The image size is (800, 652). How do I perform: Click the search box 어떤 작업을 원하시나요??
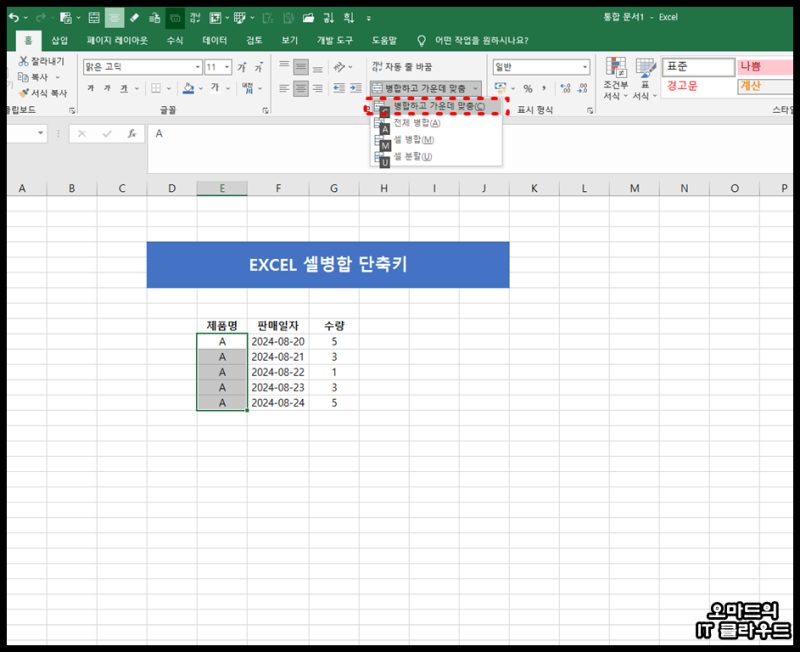481,40
